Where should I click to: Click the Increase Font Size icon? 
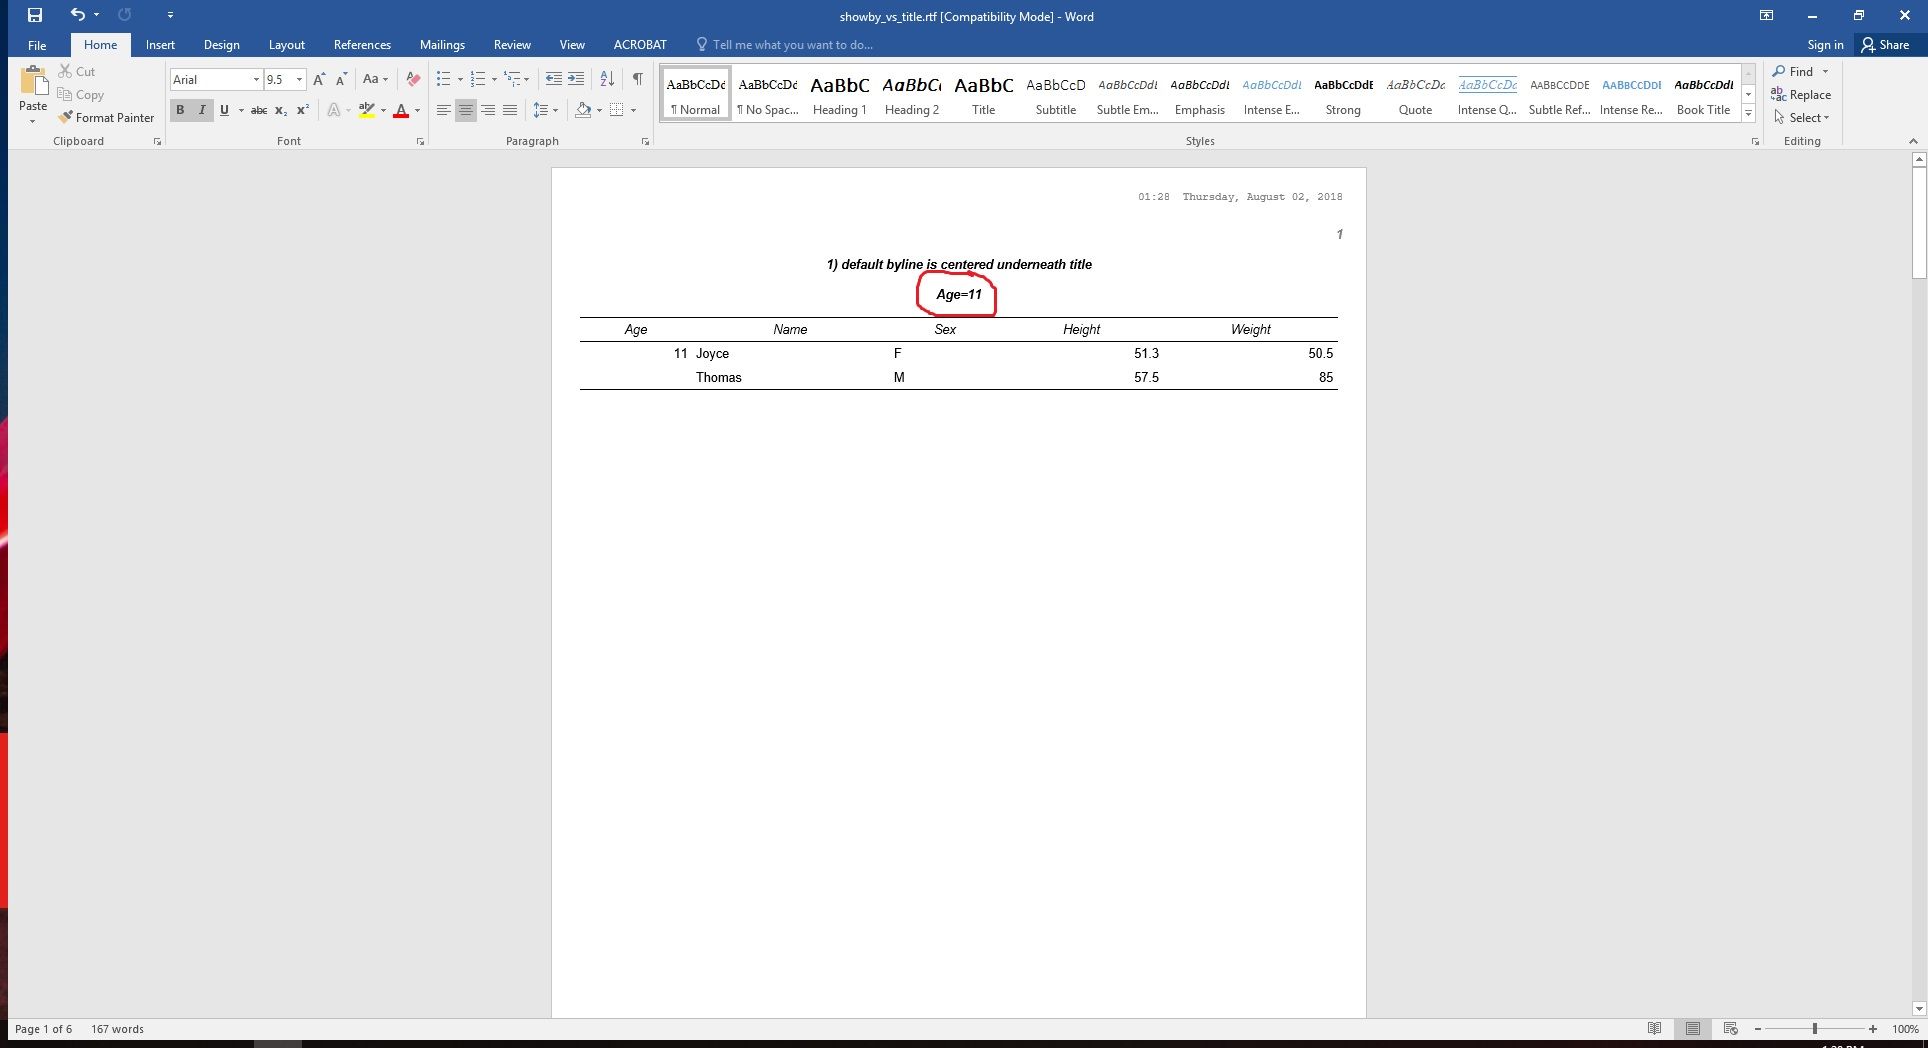coord(319,78)
